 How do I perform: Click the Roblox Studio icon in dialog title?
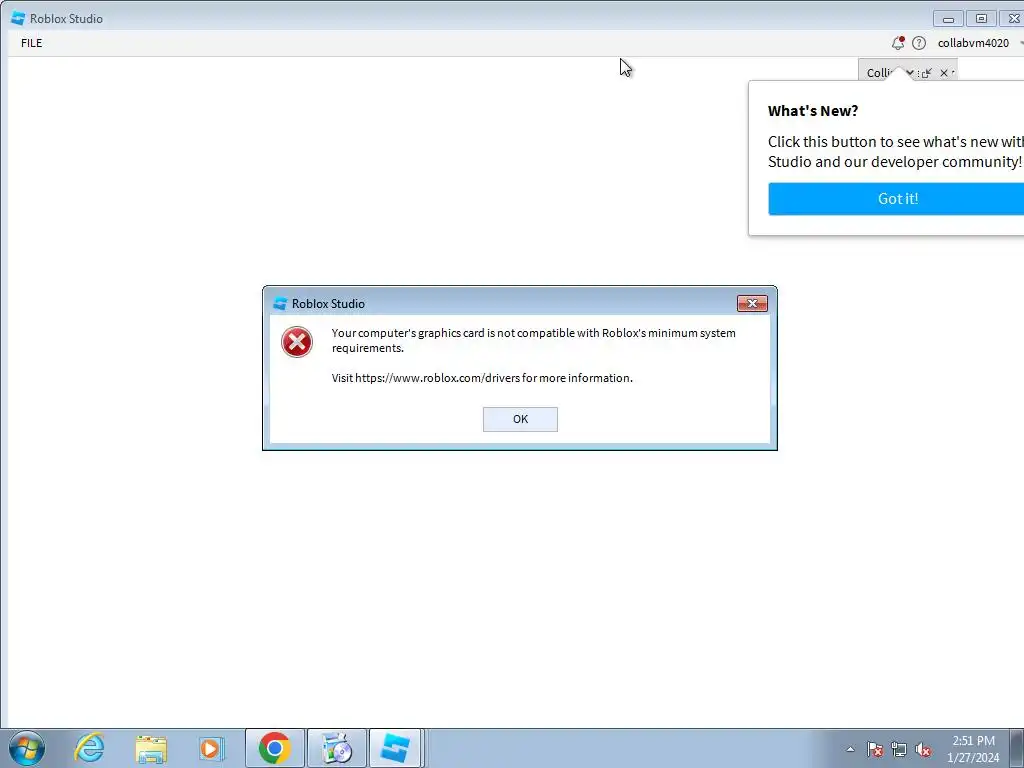pyautogui.click(x=280, y=303)
